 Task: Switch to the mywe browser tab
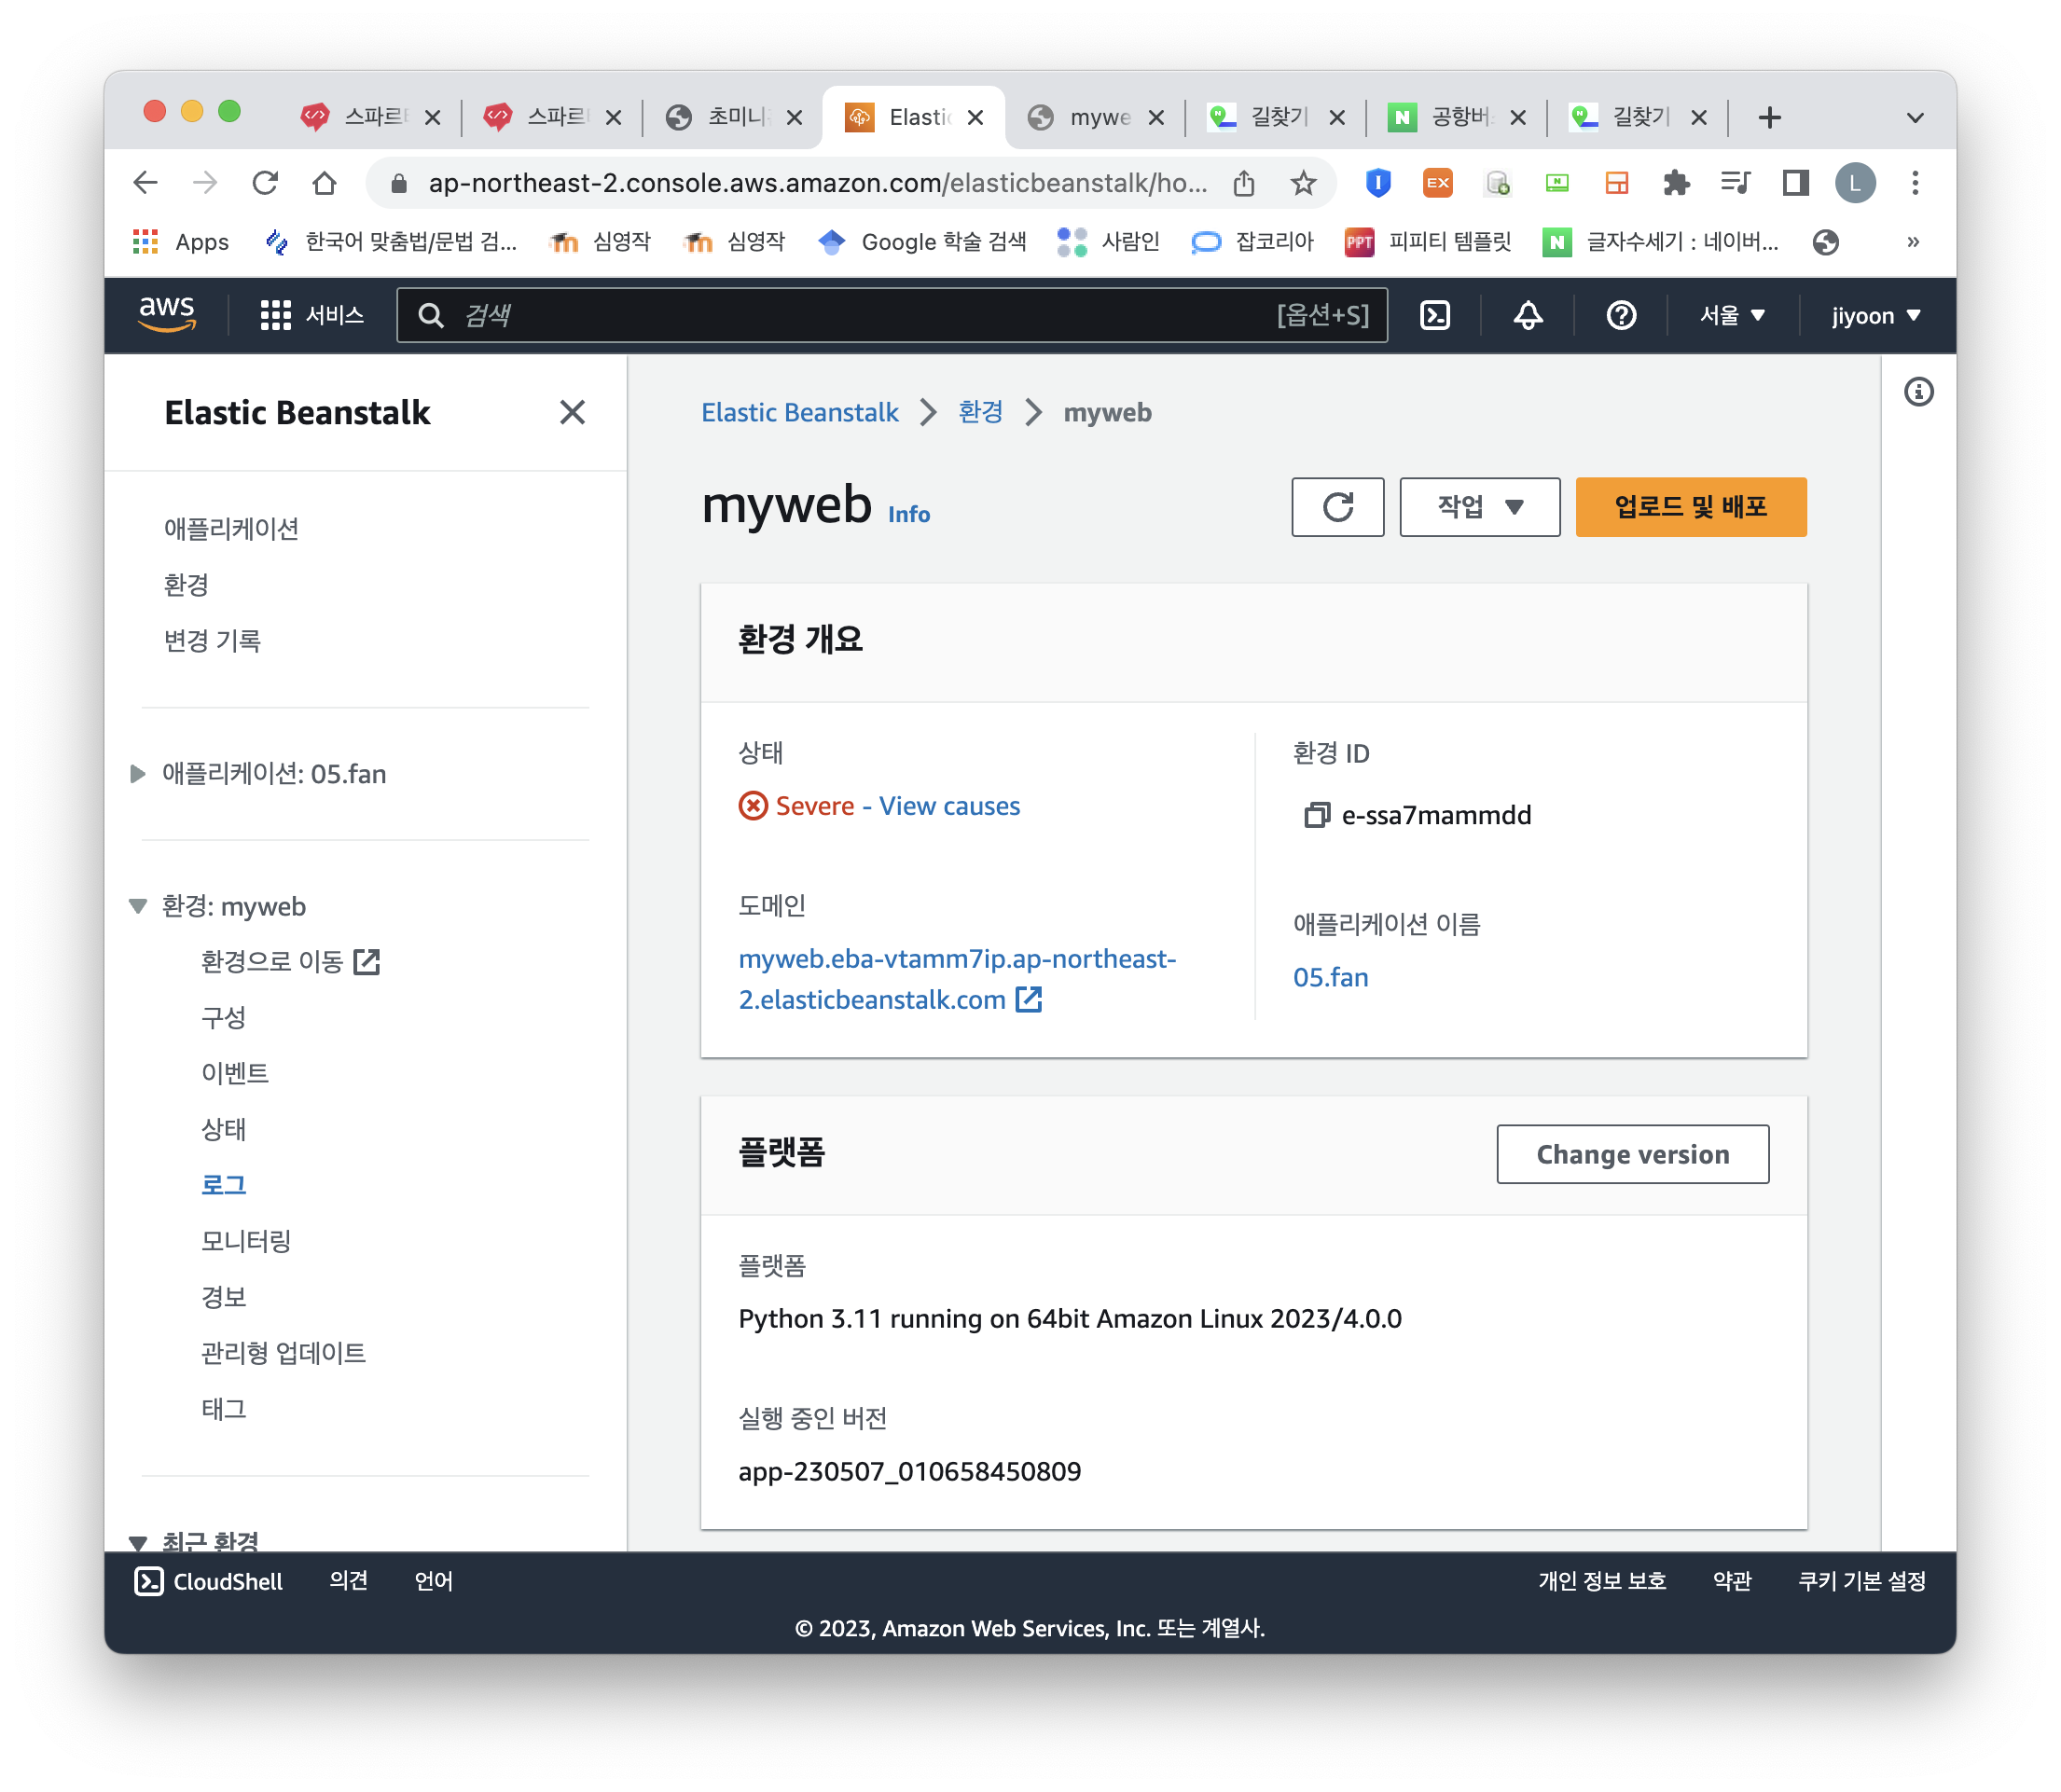[x=1094, y=118]
